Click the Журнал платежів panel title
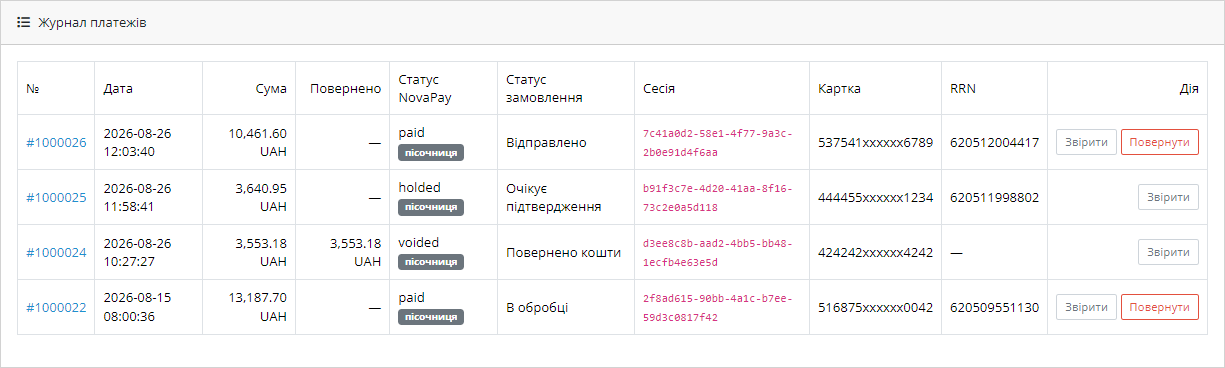The image size is (1225, 368). 92,22
